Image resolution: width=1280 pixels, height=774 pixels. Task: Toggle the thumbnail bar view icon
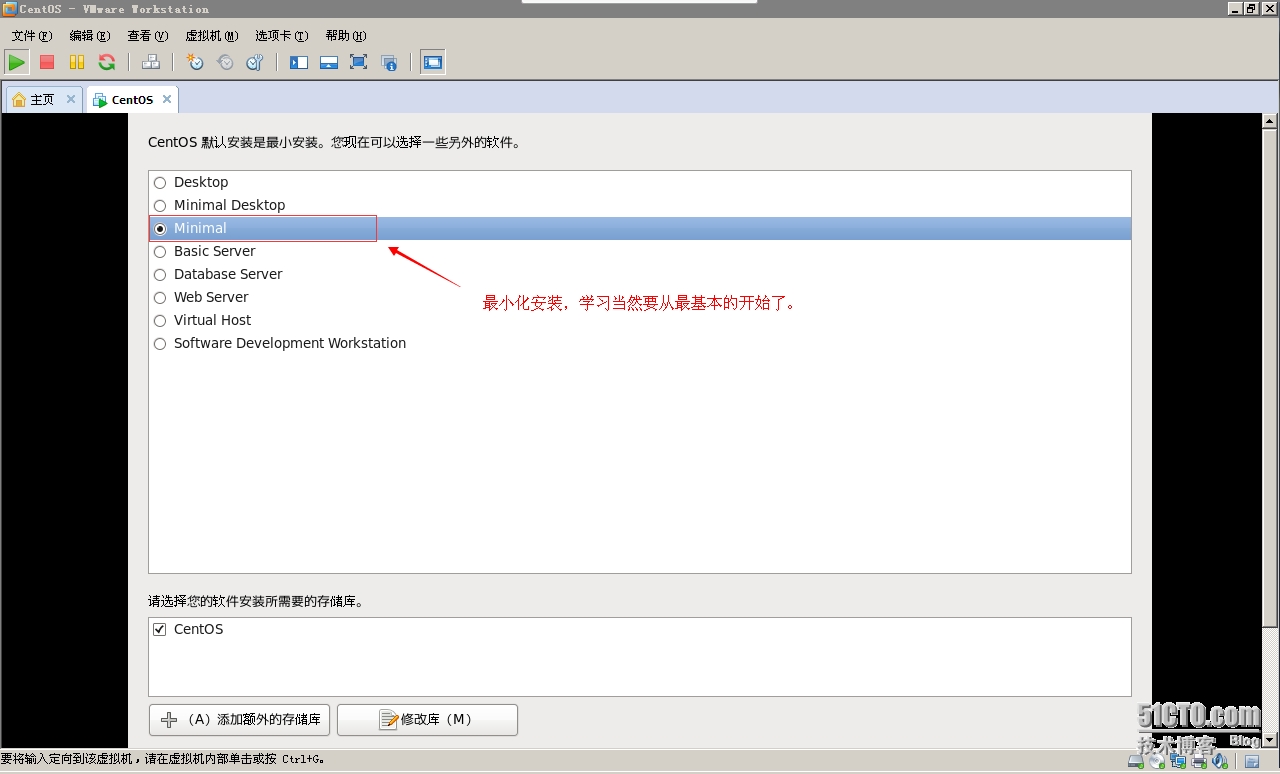pos(329,62)
